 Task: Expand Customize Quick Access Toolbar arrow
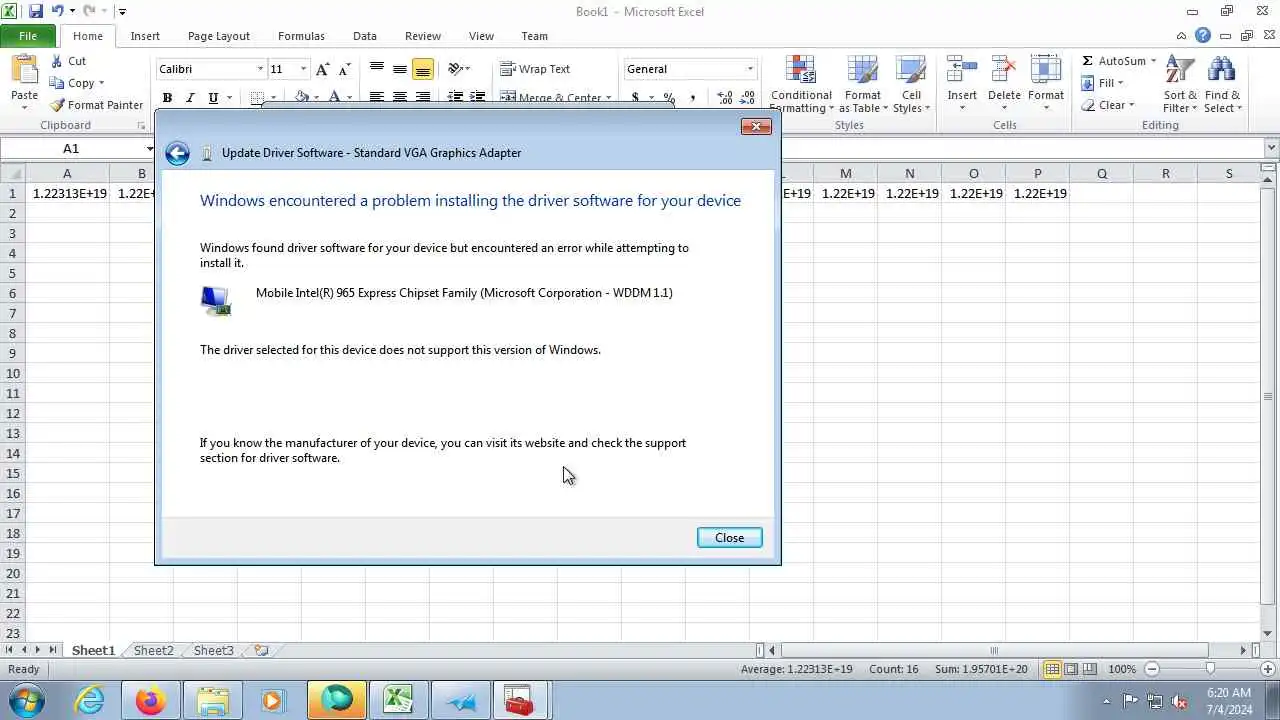click(122, 12)
